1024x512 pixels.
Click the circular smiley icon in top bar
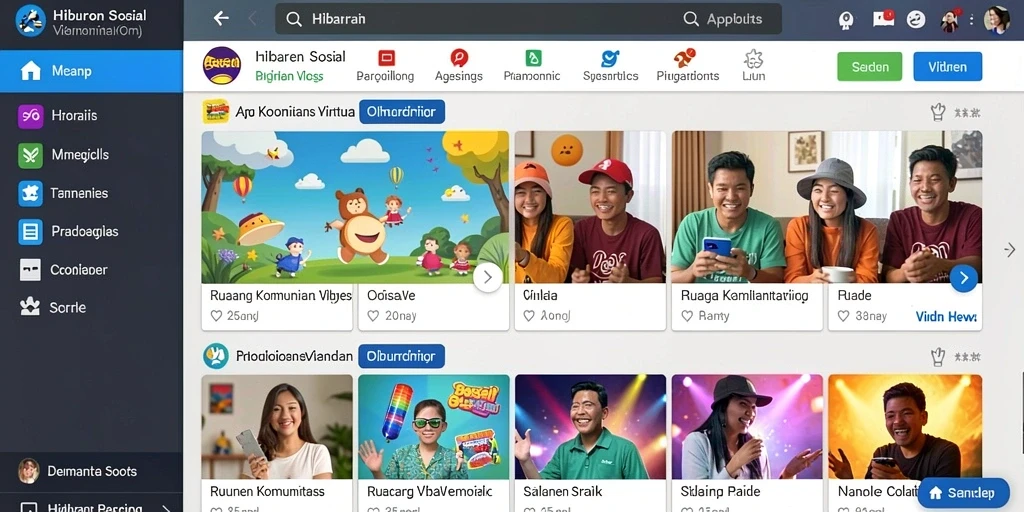click(x=916, y=20)
